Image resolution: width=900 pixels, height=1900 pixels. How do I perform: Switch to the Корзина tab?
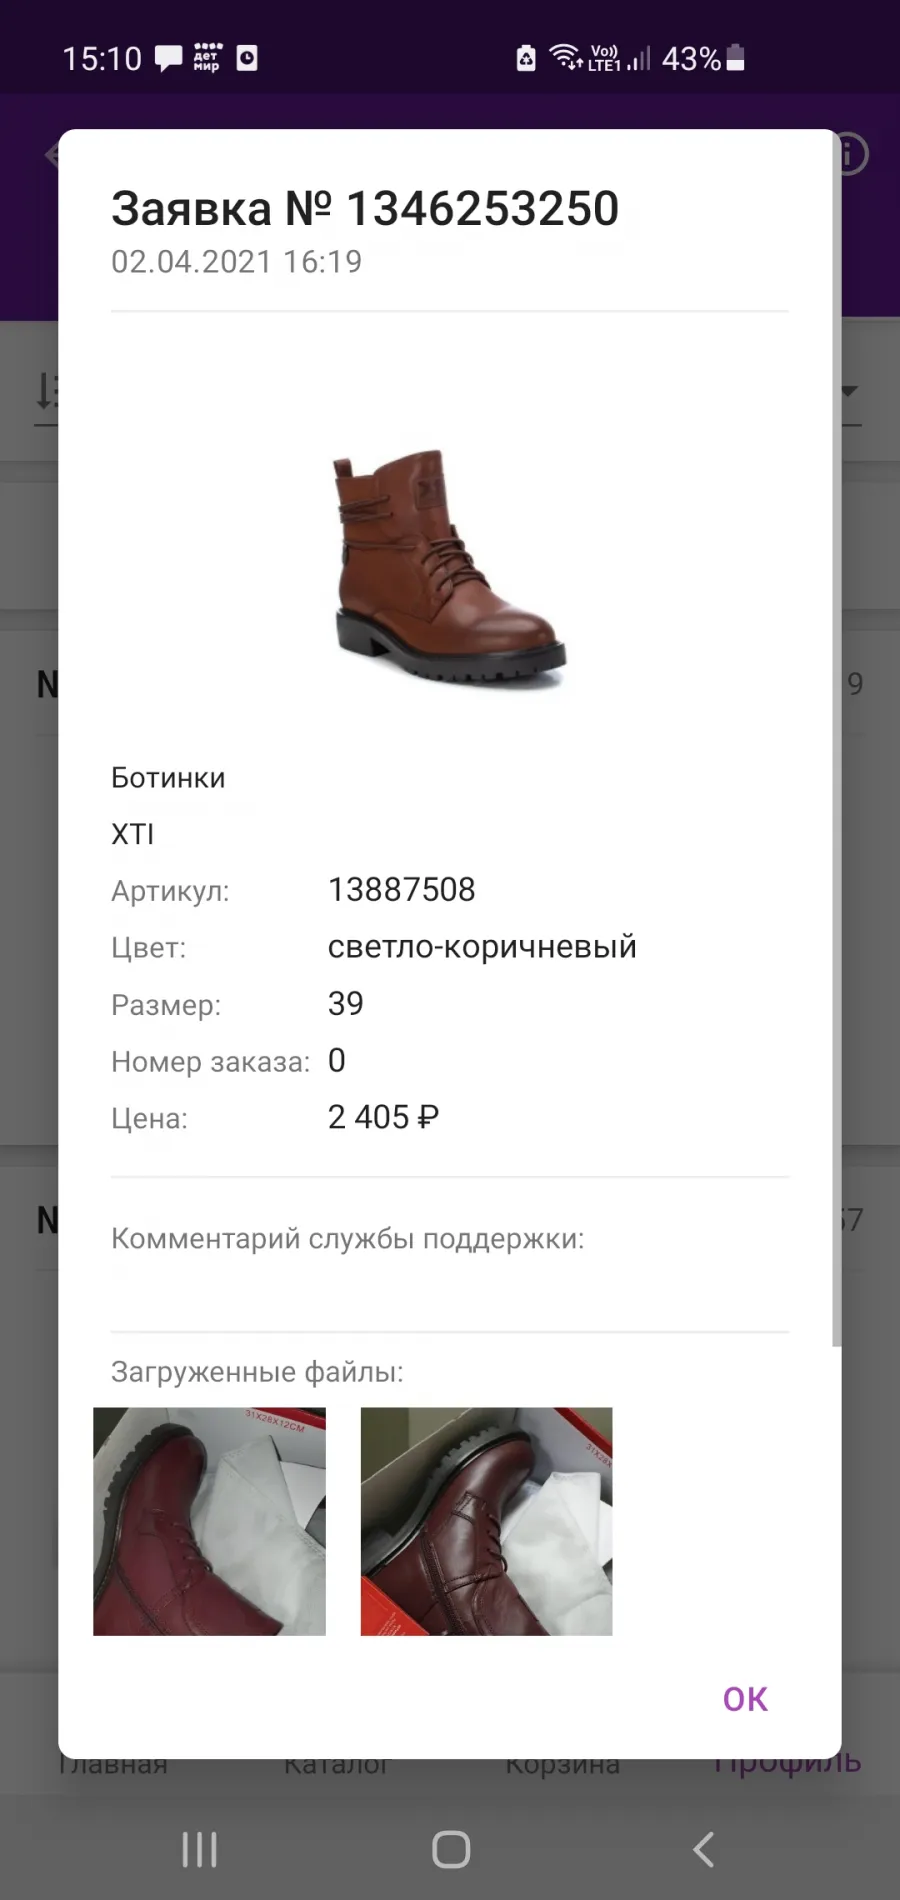click(562, 1767)
